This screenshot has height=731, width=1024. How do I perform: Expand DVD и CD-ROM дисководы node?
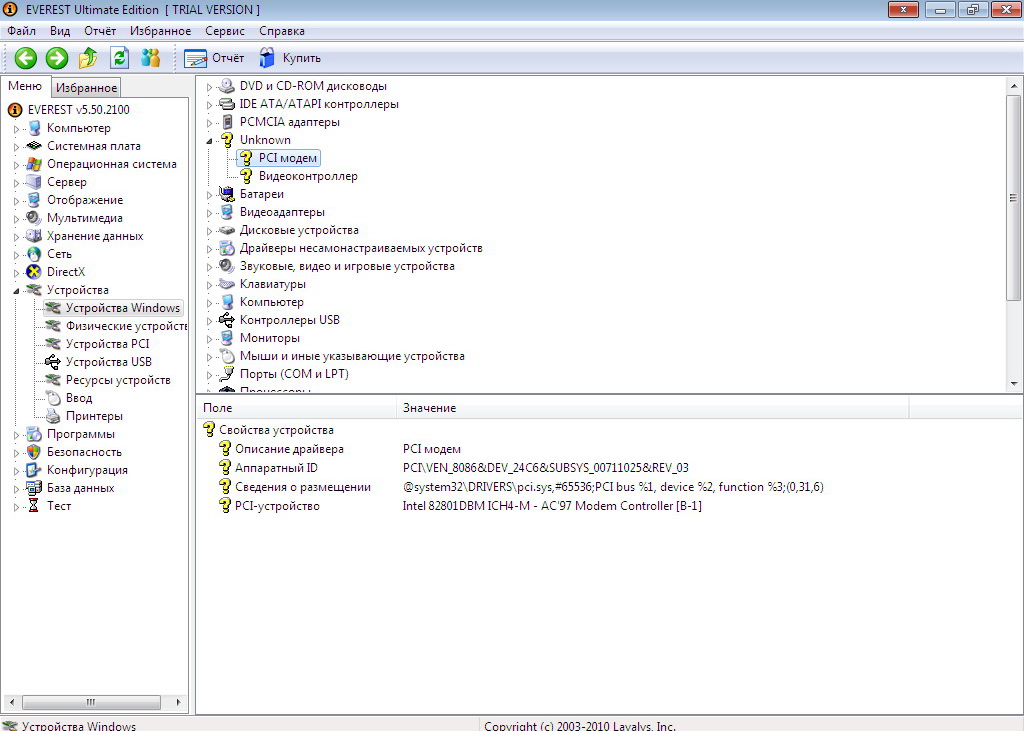pyautogui.click(x=210, y=87)
